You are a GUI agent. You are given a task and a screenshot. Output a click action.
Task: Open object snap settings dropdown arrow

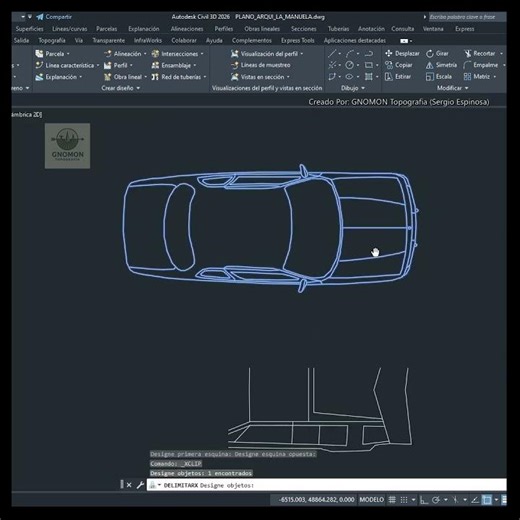(496, 500)
